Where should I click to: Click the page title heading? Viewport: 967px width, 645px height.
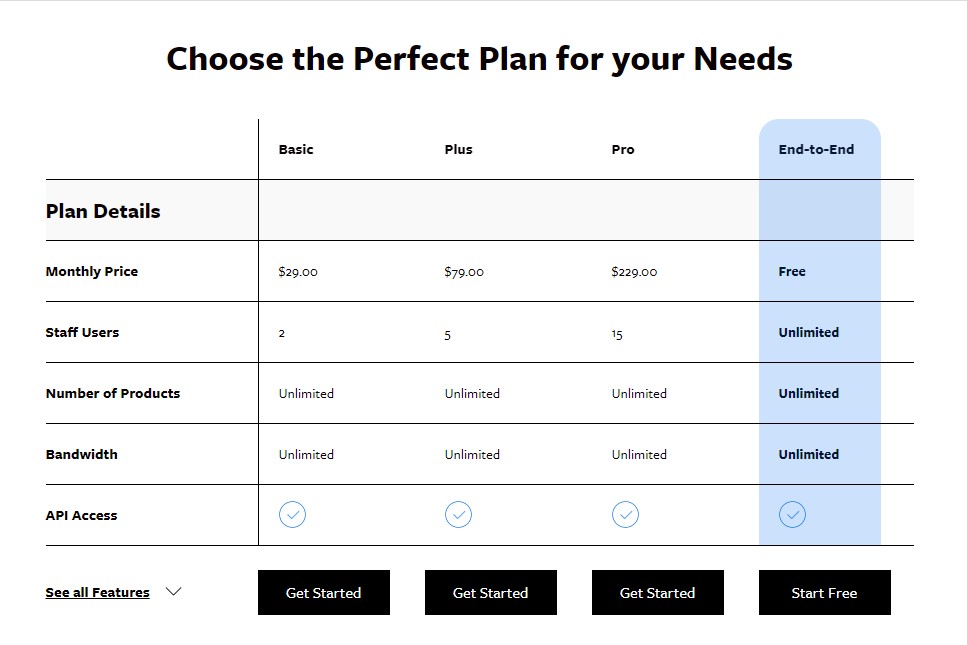click(479, 59)
